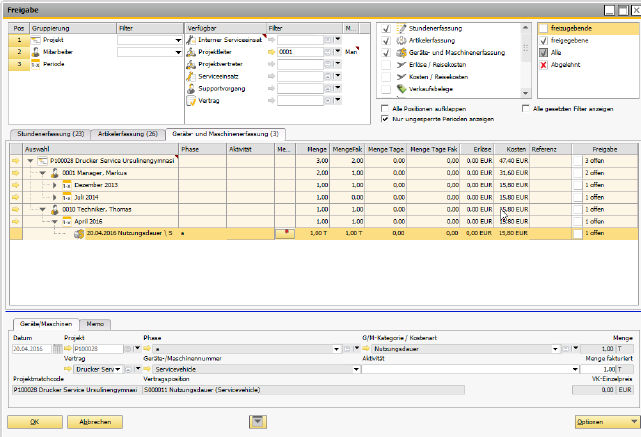Click yellow link arrow on P100028 row
641x437 pixels.
pyautogui.click(x=15, y=160)
